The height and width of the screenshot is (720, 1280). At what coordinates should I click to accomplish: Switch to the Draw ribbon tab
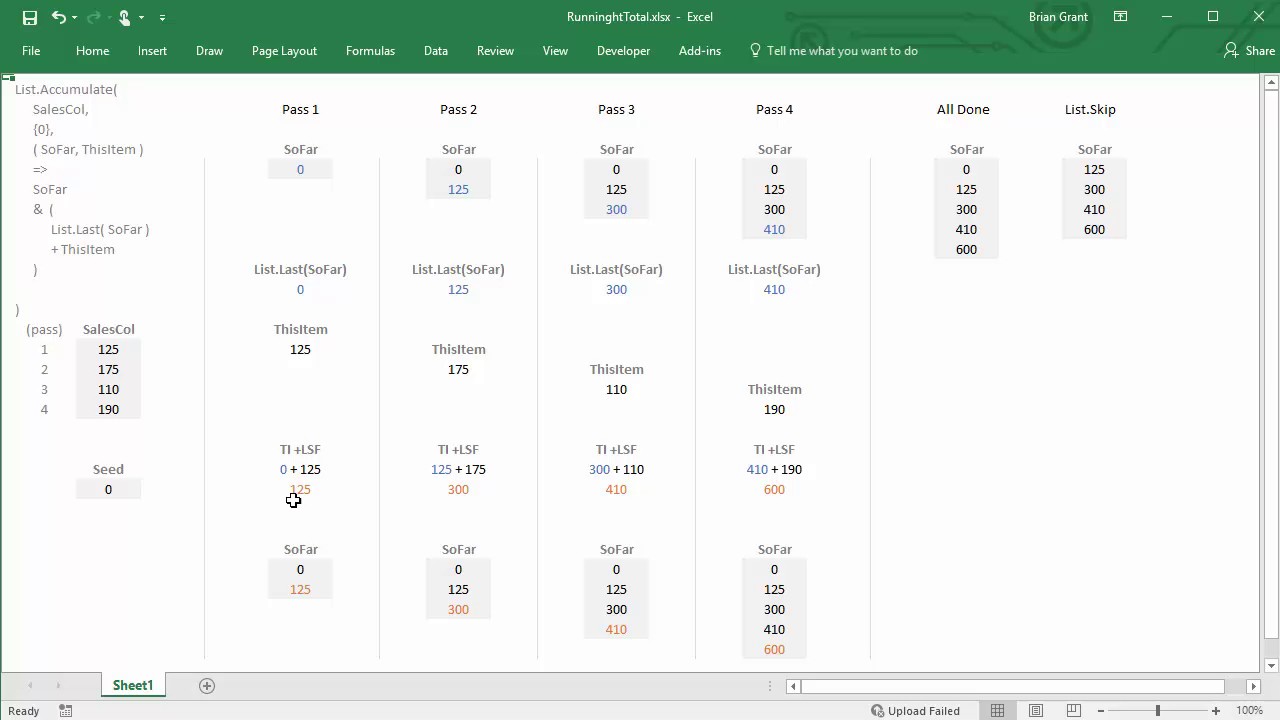209,51
